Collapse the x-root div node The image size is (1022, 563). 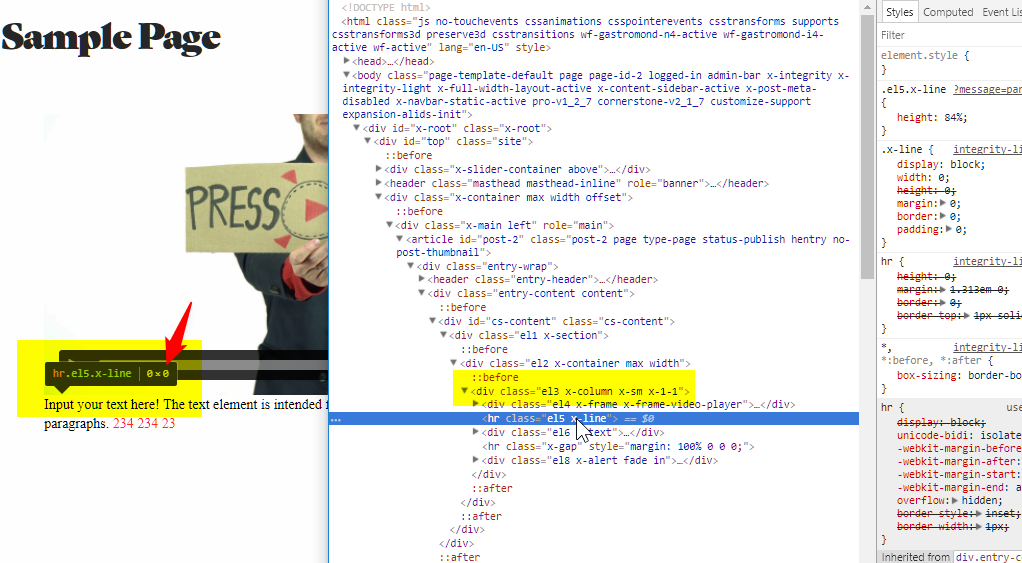357,128
